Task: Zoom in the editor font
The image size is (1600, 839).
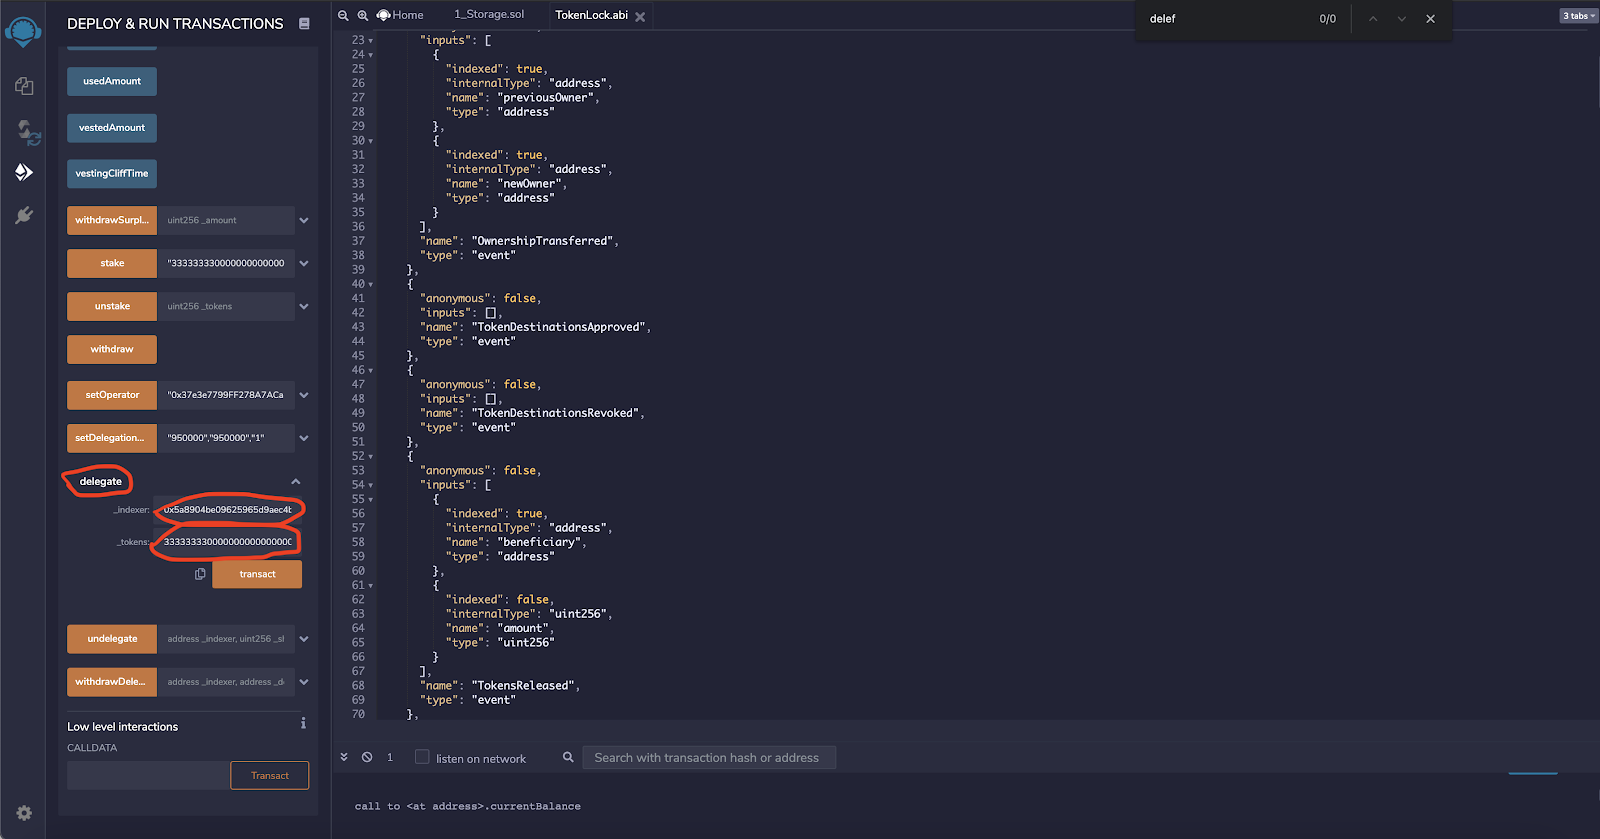Action: [x=363, y=15]
